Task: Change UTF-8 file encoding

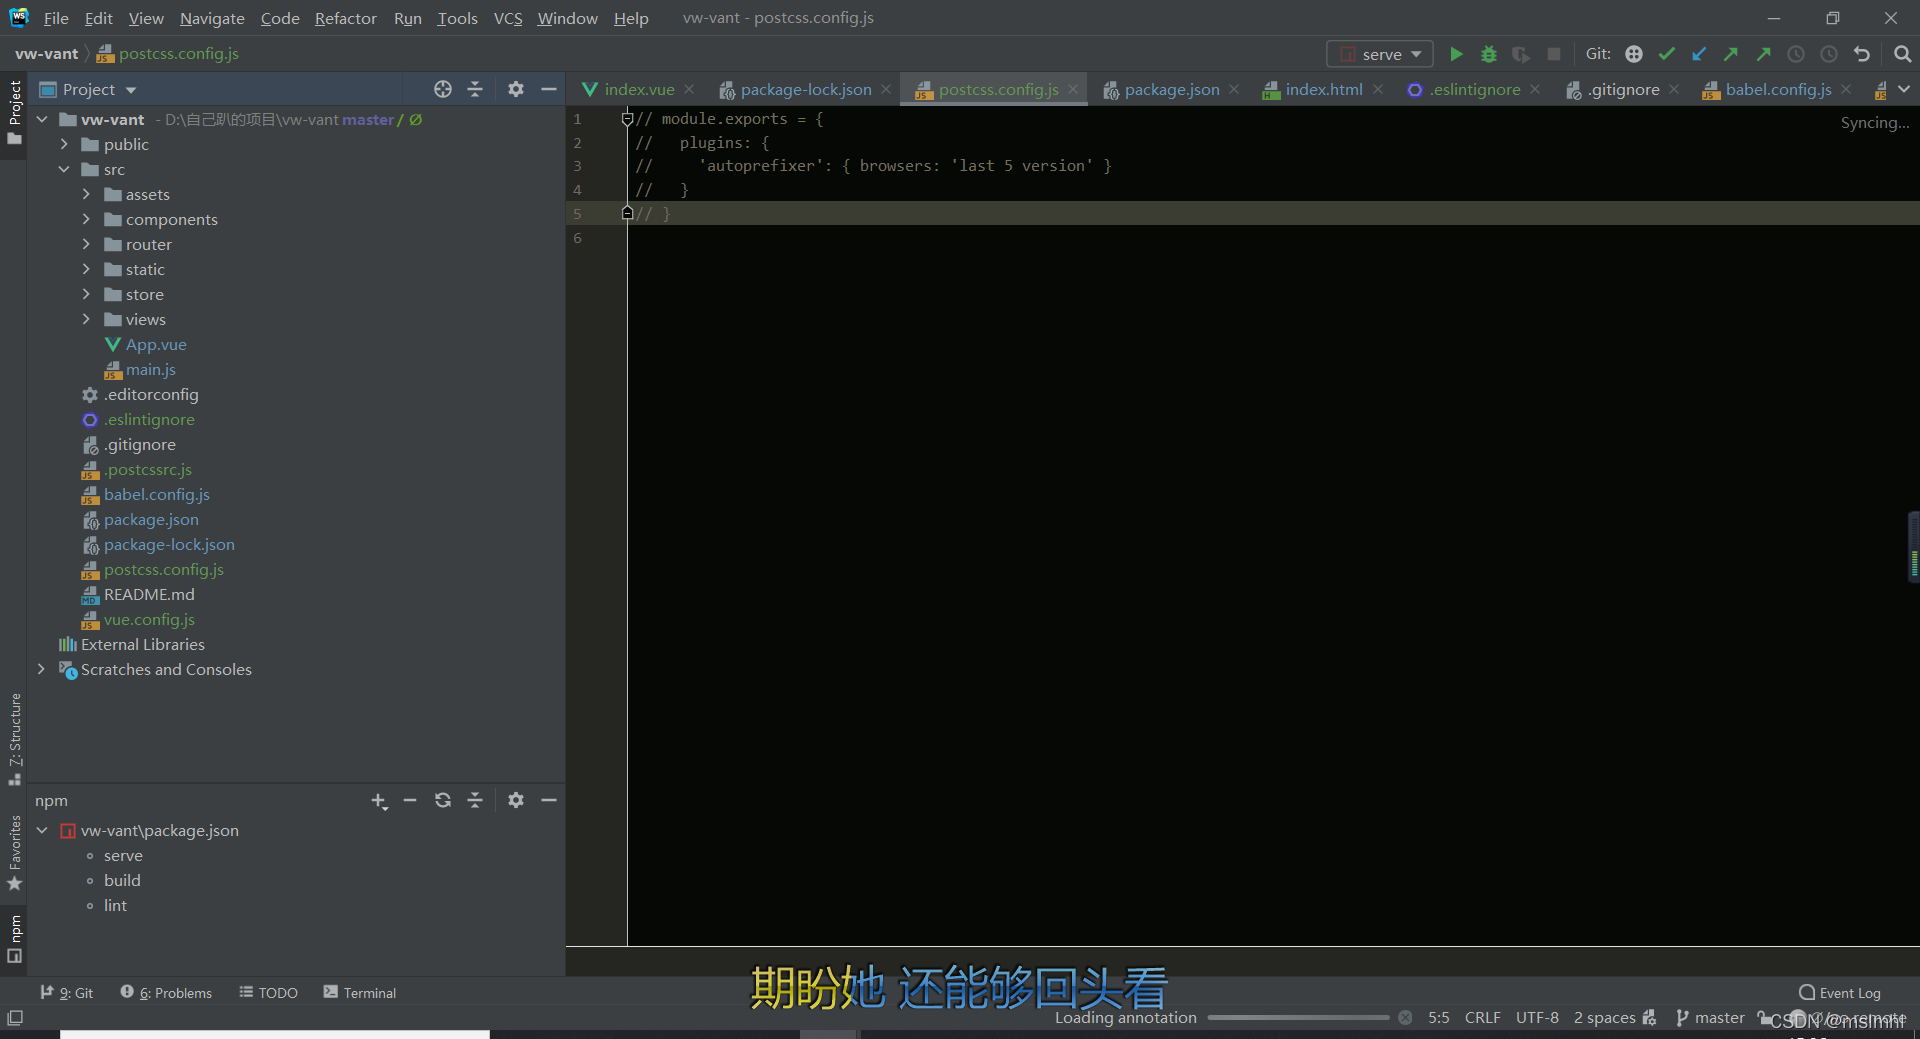Action: (1537, 1018)
